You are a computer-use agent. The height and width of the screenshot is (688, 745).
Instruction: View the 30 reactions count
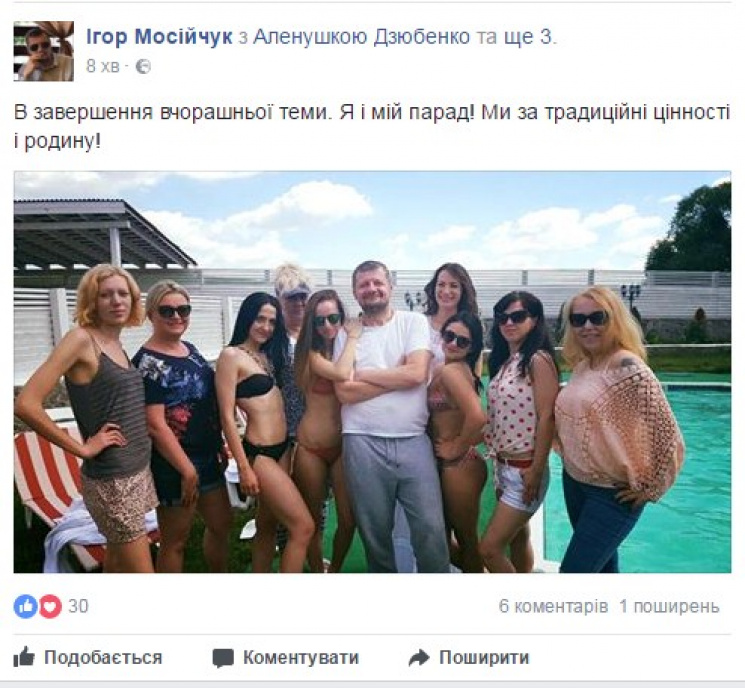click(78, 606)
